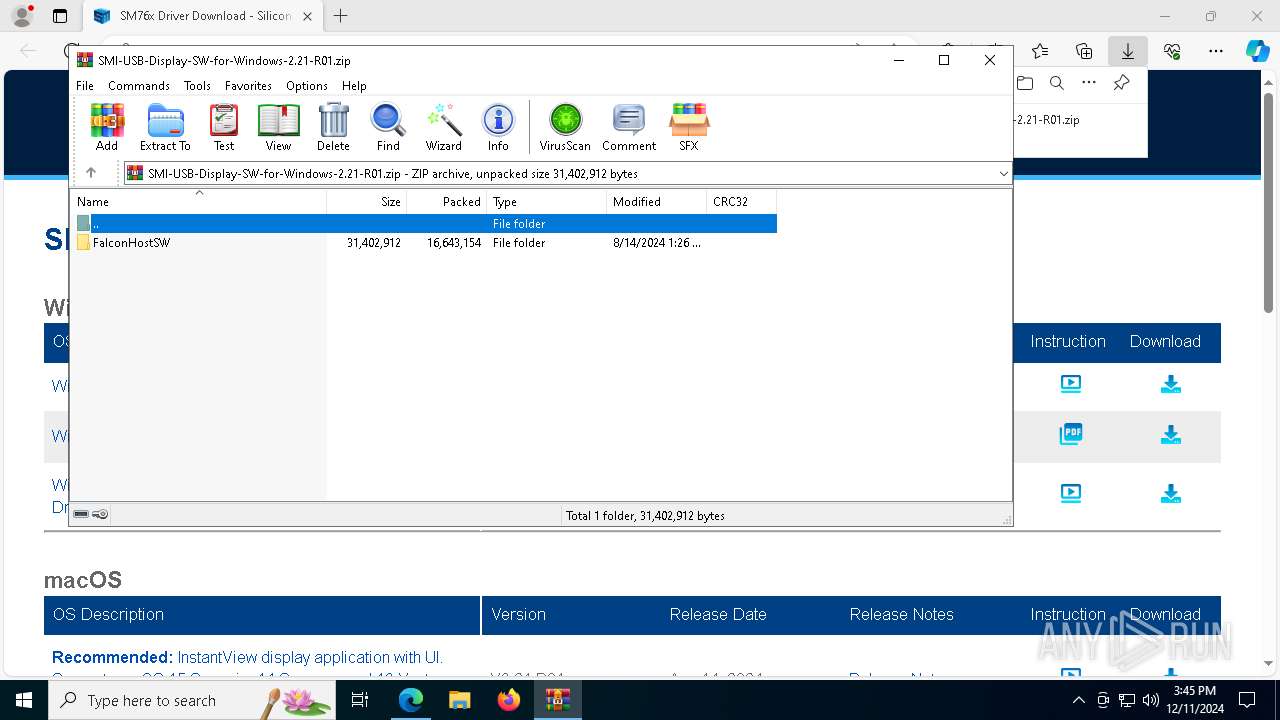Click the Extract To toolbar icon

[165, 127]
